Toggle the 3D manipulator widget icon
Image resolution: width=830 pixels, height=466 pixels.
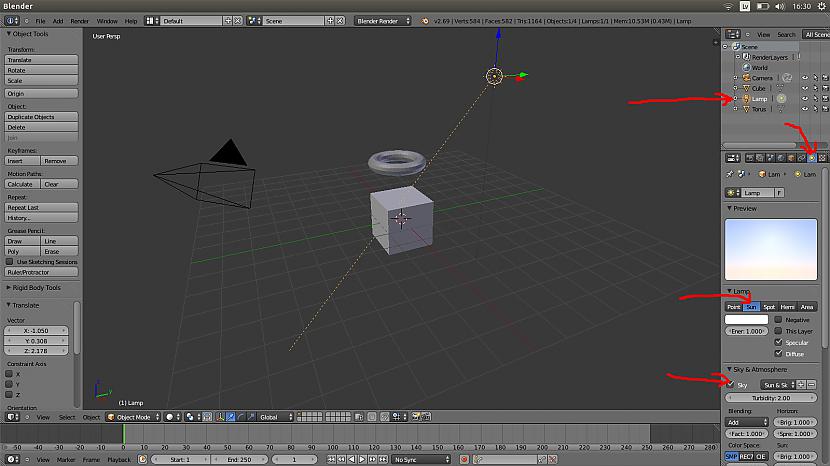[x=220, y=417]
